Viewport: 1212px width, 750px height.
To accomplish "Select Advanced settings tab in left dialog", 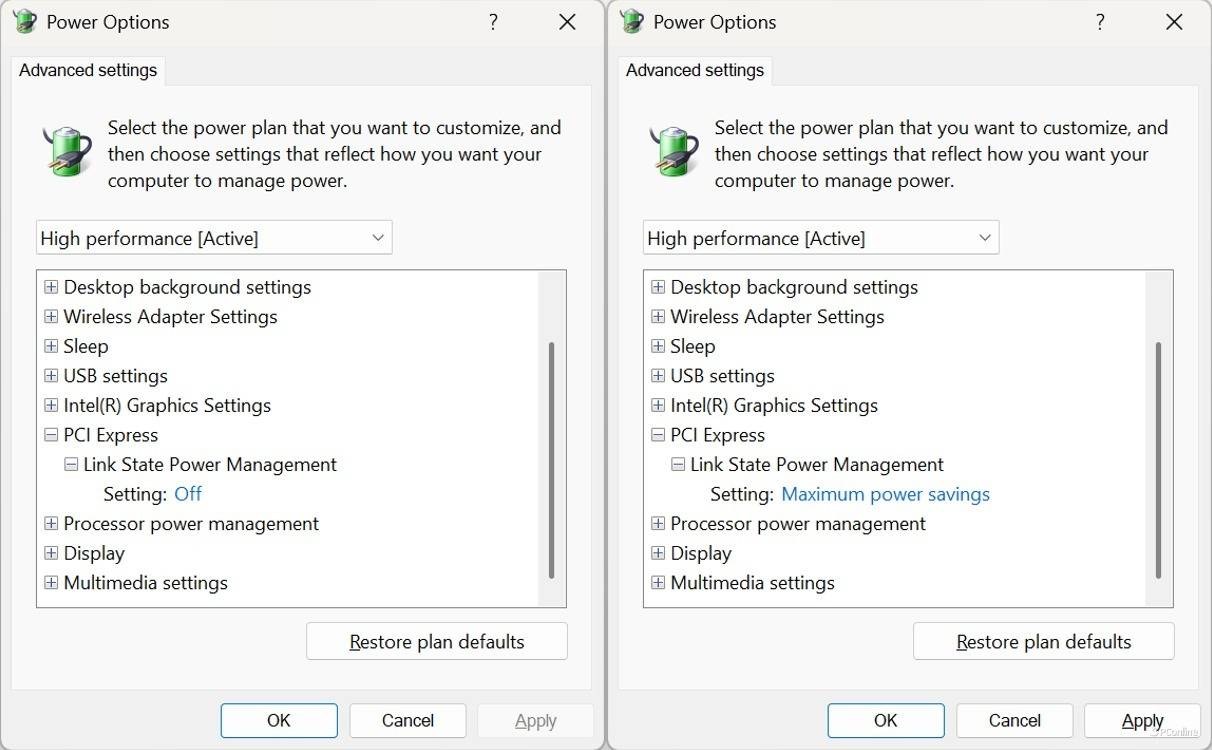I will tap(88, 70).
